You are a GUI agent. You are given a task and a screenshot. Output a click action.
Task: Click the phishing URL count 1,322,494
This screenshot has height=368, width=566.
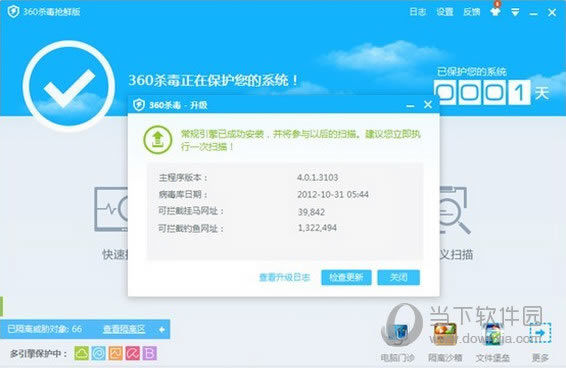[x=317, y=228]
